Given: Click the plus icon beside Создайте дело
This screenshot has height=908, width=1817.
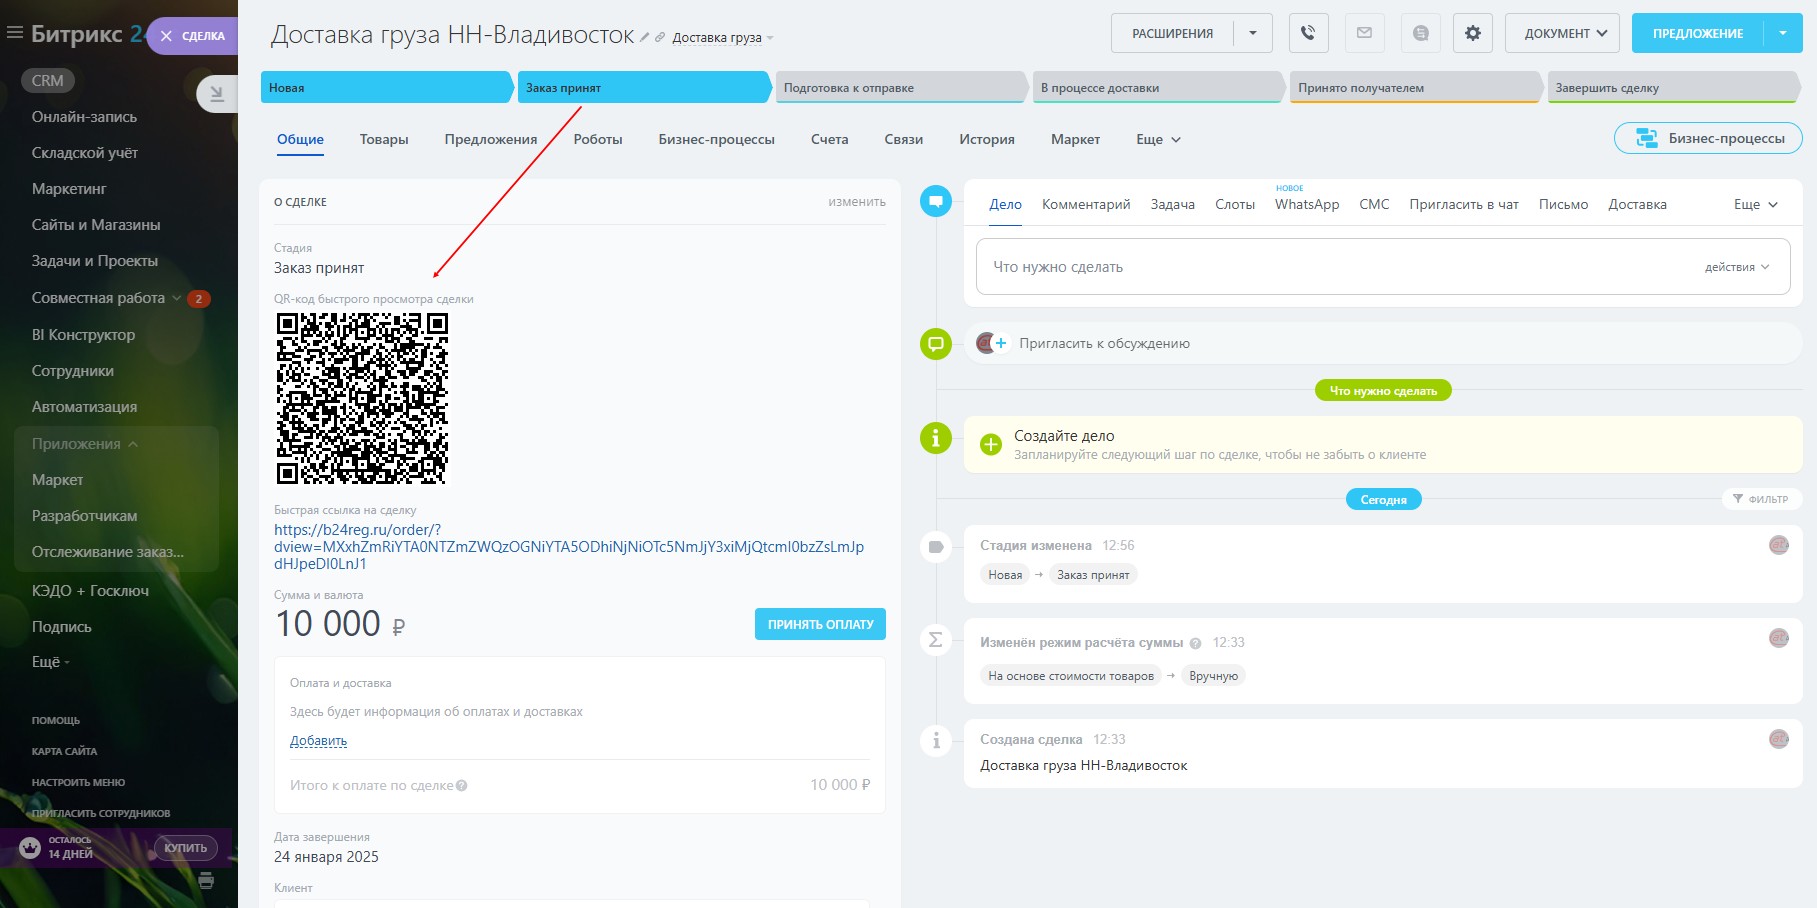Looking at the screenshot, I should tap(990, 445).
